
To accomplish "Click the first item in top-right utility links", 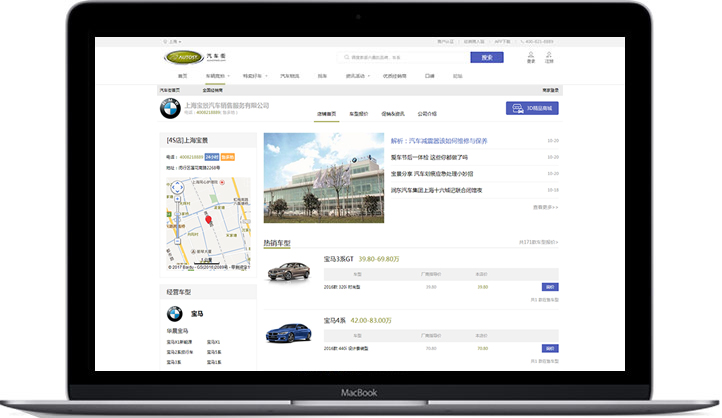I will pyautogui.click(x=445, y=41).
